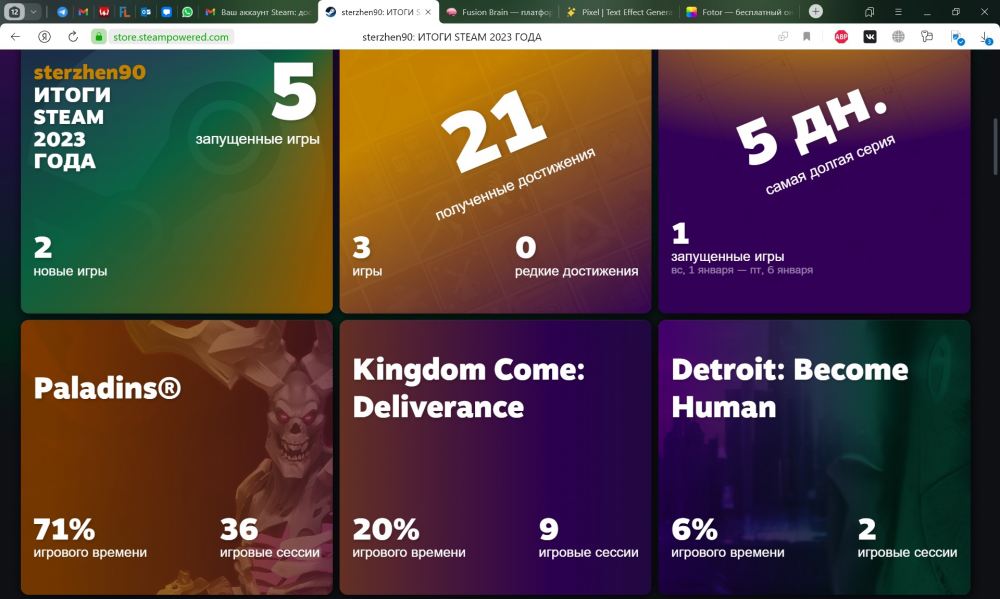The image size is (1000, 599).
Task: Open the VK extension icon
Action: pyautogui.click(x=870, y=37)
